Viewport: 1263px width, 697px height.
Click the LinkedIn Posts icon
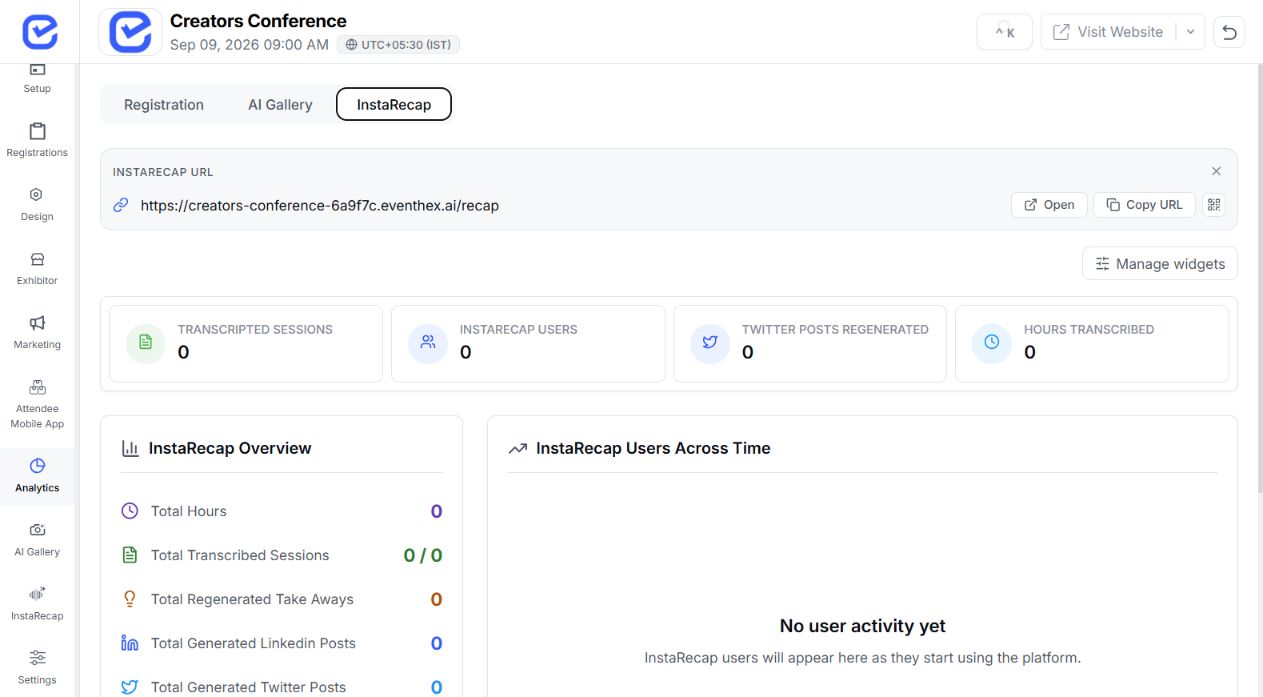[129, 643]
